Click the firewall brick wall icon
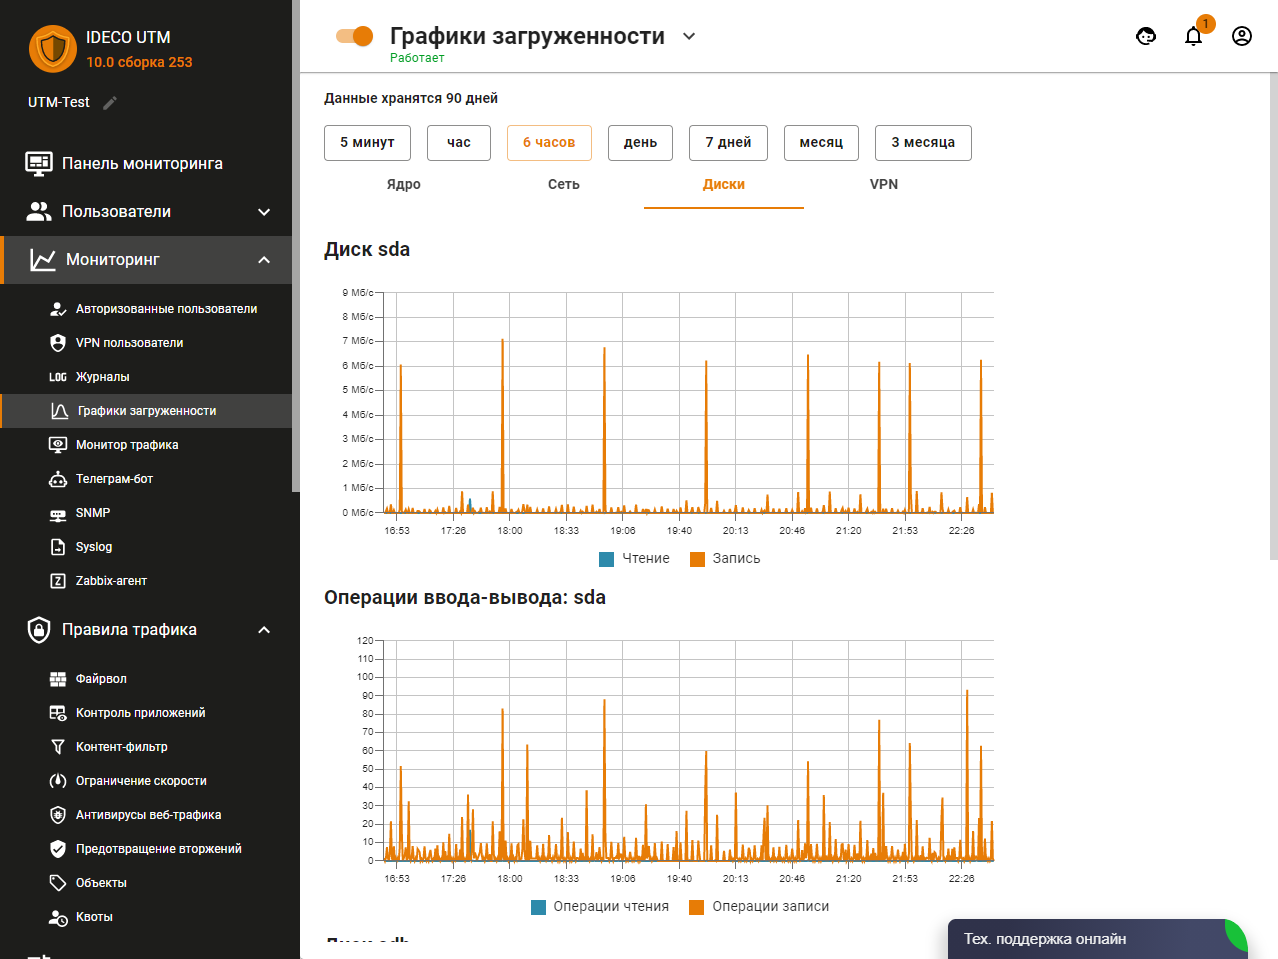 (58, 679)
